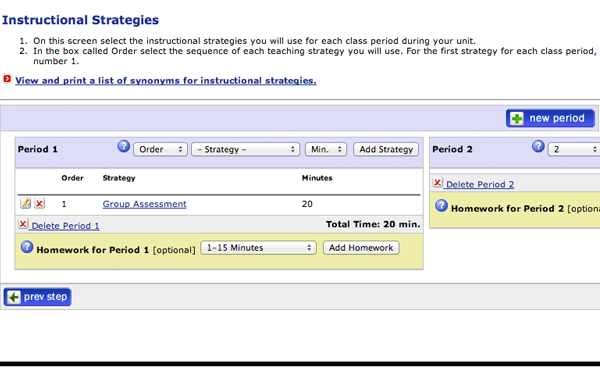
Task: Open help for Homework for Period 2
Action: (441, 206)
